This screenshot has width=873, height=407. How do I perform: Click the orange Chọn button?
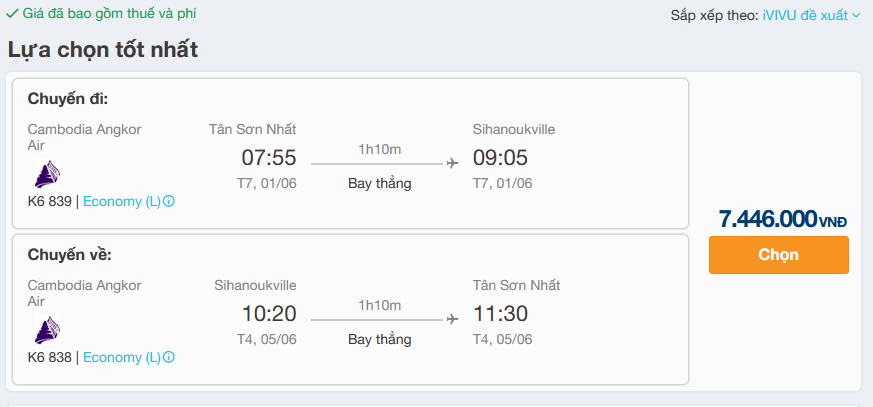(x=778, y=255)
